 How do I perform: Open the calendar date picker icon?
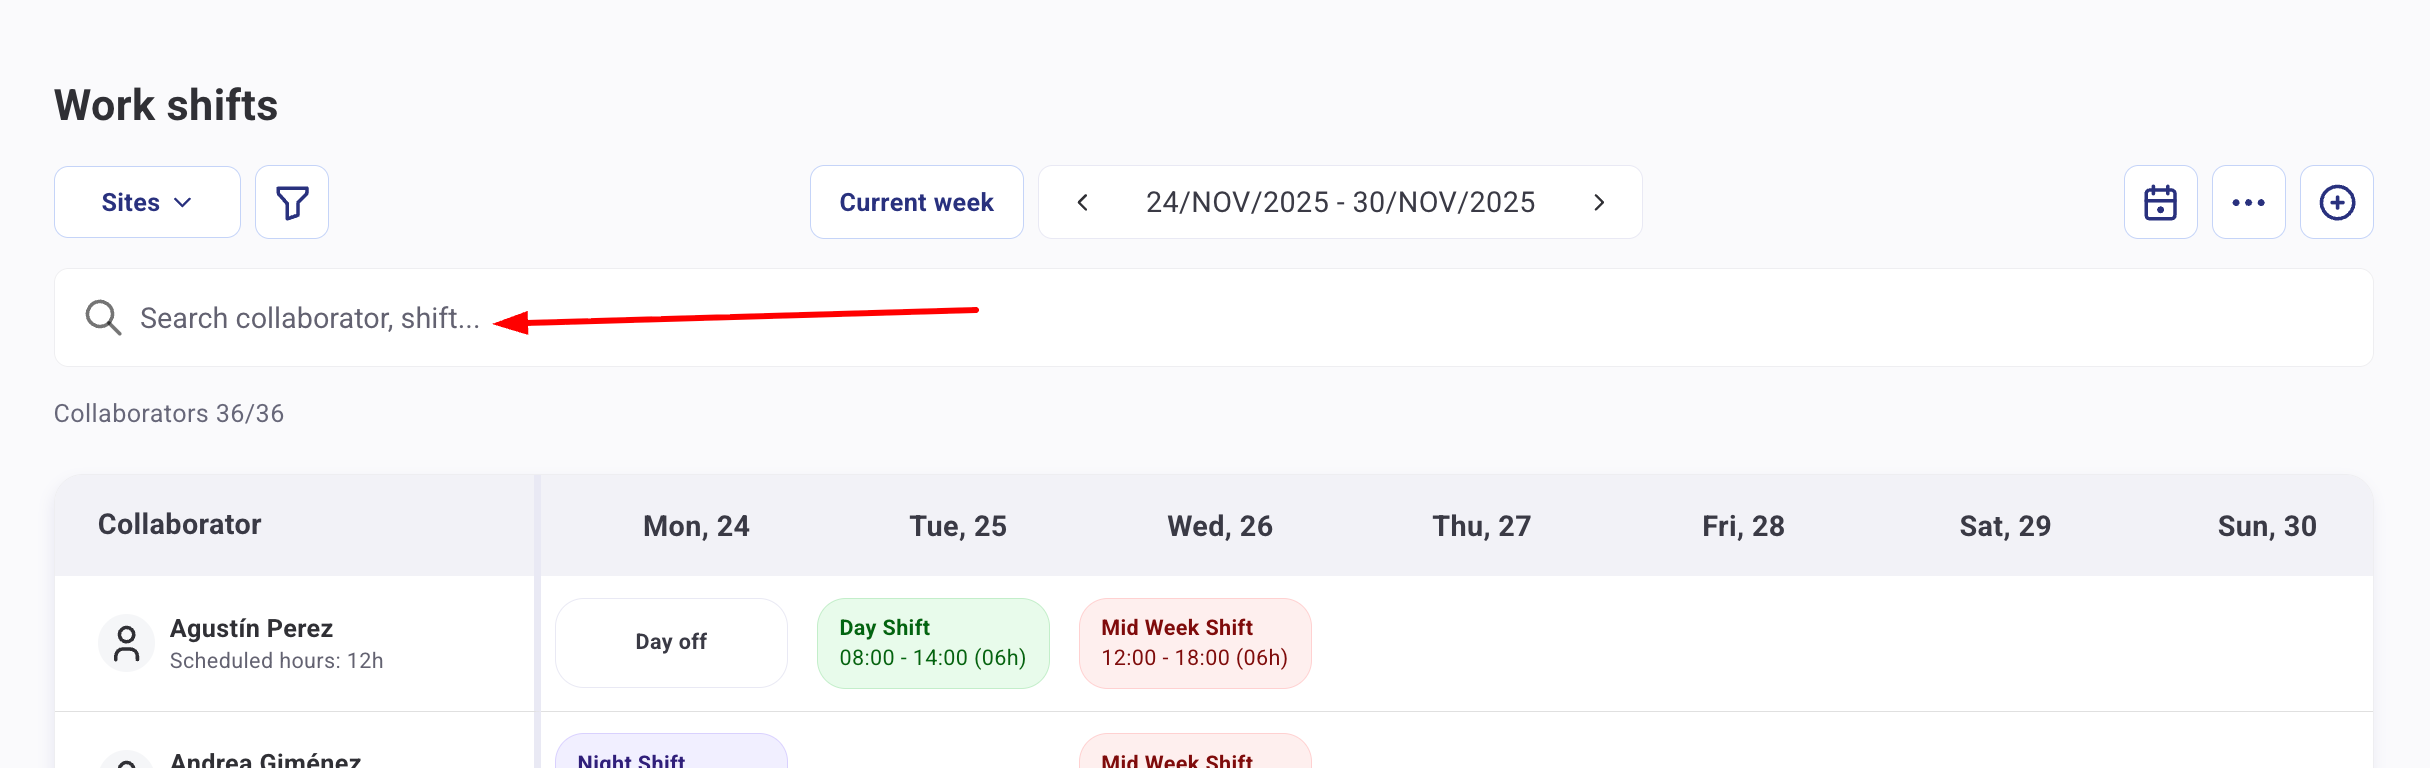point(2160,203)
